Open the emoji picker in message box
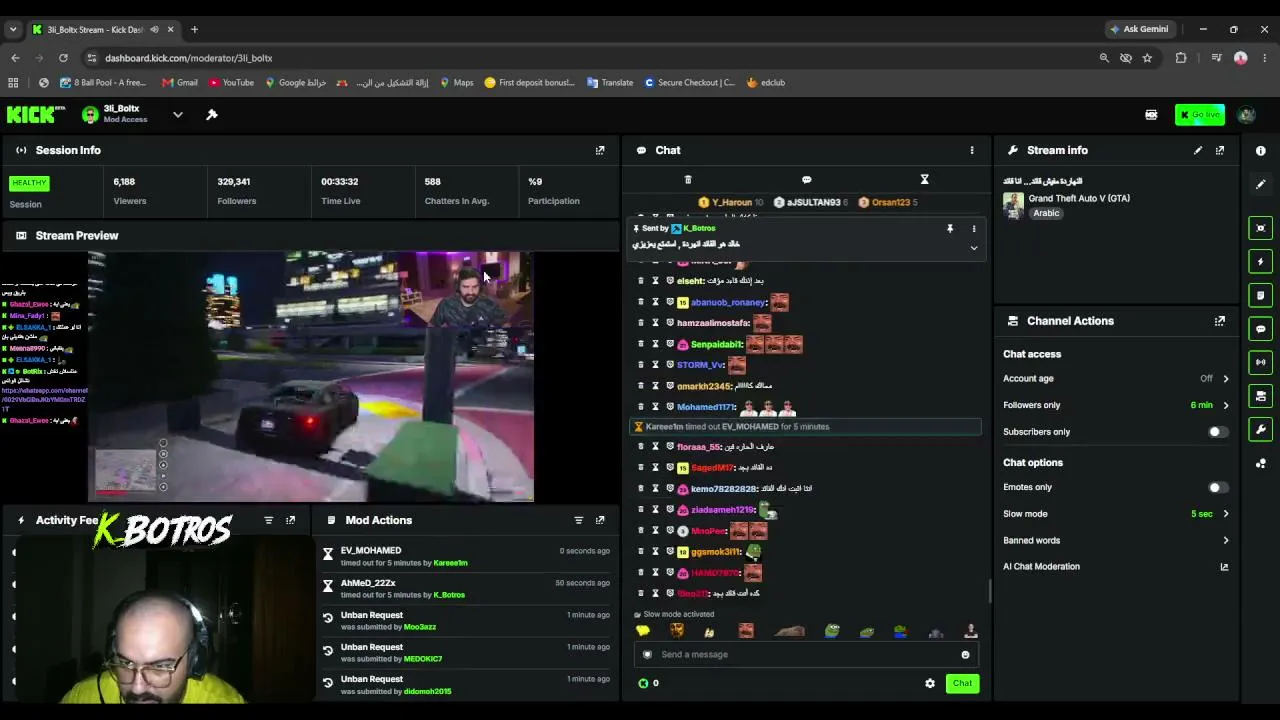Screen dimensions: 1280x720 pyautogui.click(x=965, y=655)
